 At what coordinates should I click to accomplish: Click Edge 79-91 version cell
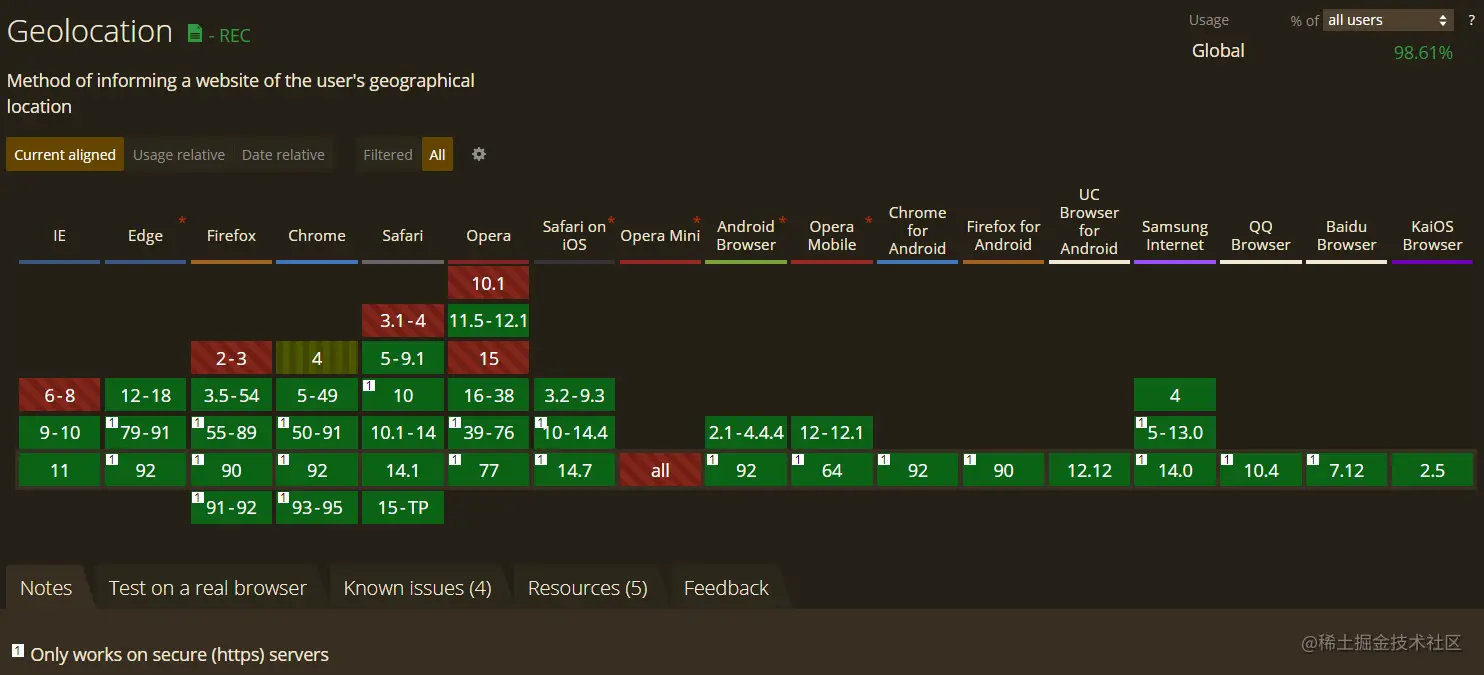145,433
